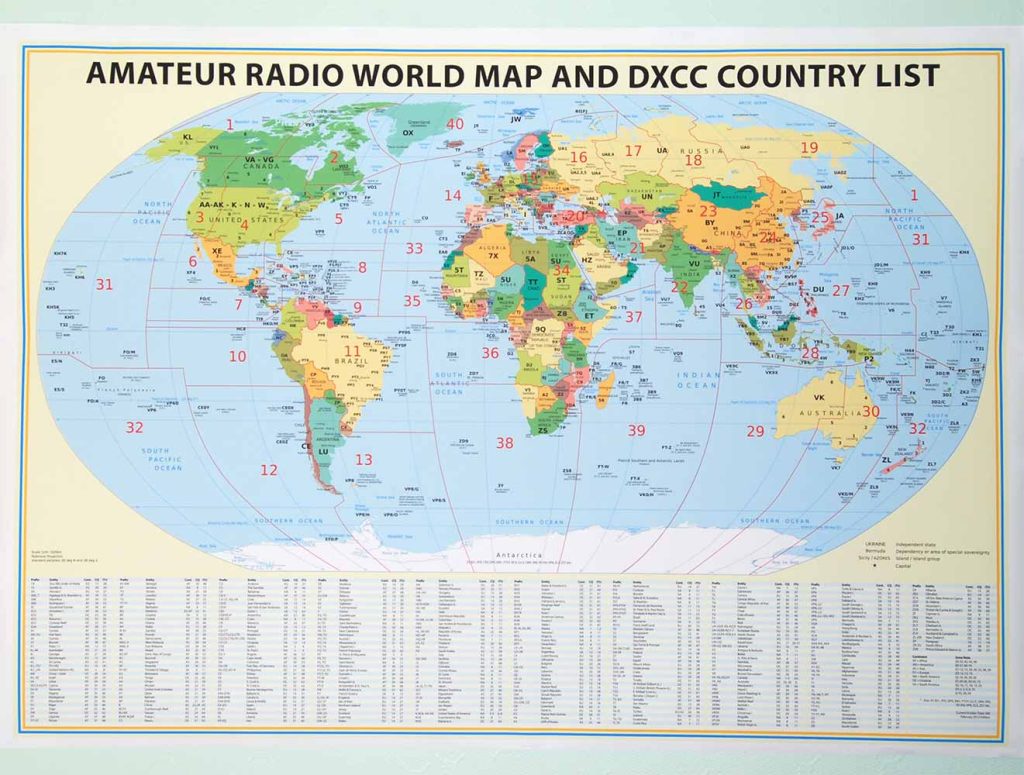Expand the UKRAINE legend heading
This screenshot has width=1024, height=775.
(874, 545)
